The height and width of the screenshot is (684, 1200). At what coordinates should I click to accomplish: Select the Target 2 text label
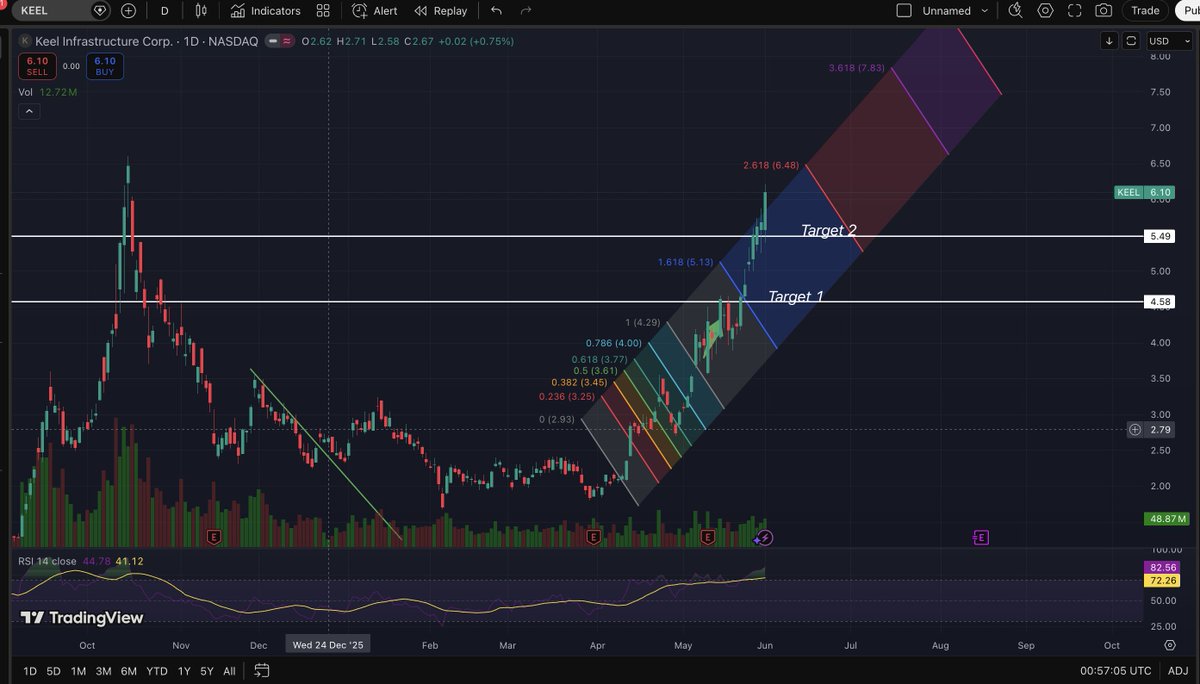tap(829, 230)
